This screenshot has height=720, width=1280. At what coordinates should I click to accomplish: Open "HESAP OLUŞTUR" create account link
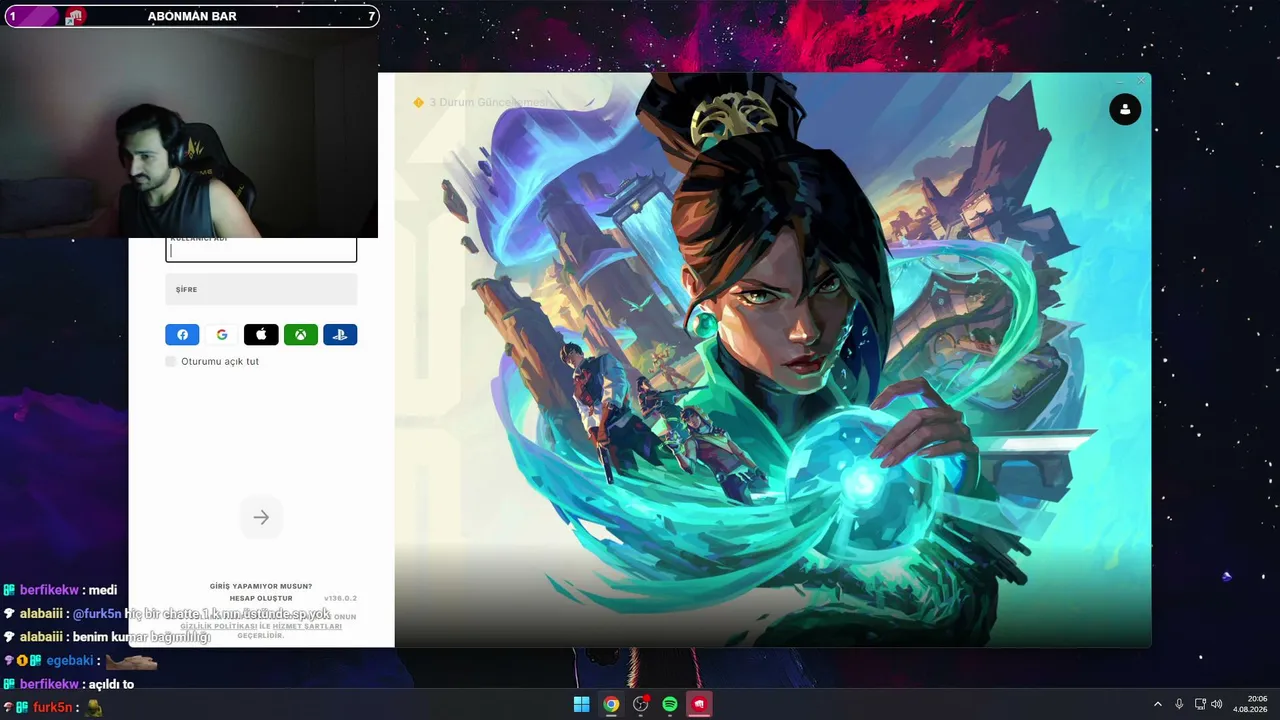click(x=261, y=598)
